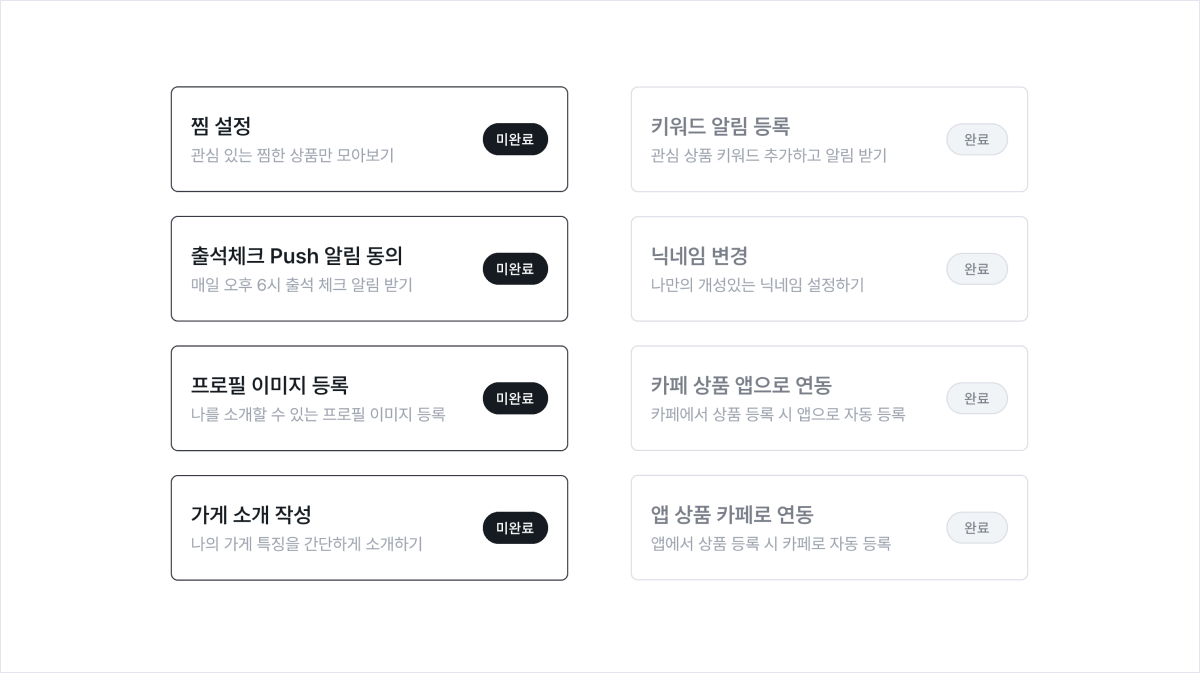This screenshot has height=673, width=1200.
Task: Click the 미완료 badge on 찜 설정 card
Action: tap(515, 139)
